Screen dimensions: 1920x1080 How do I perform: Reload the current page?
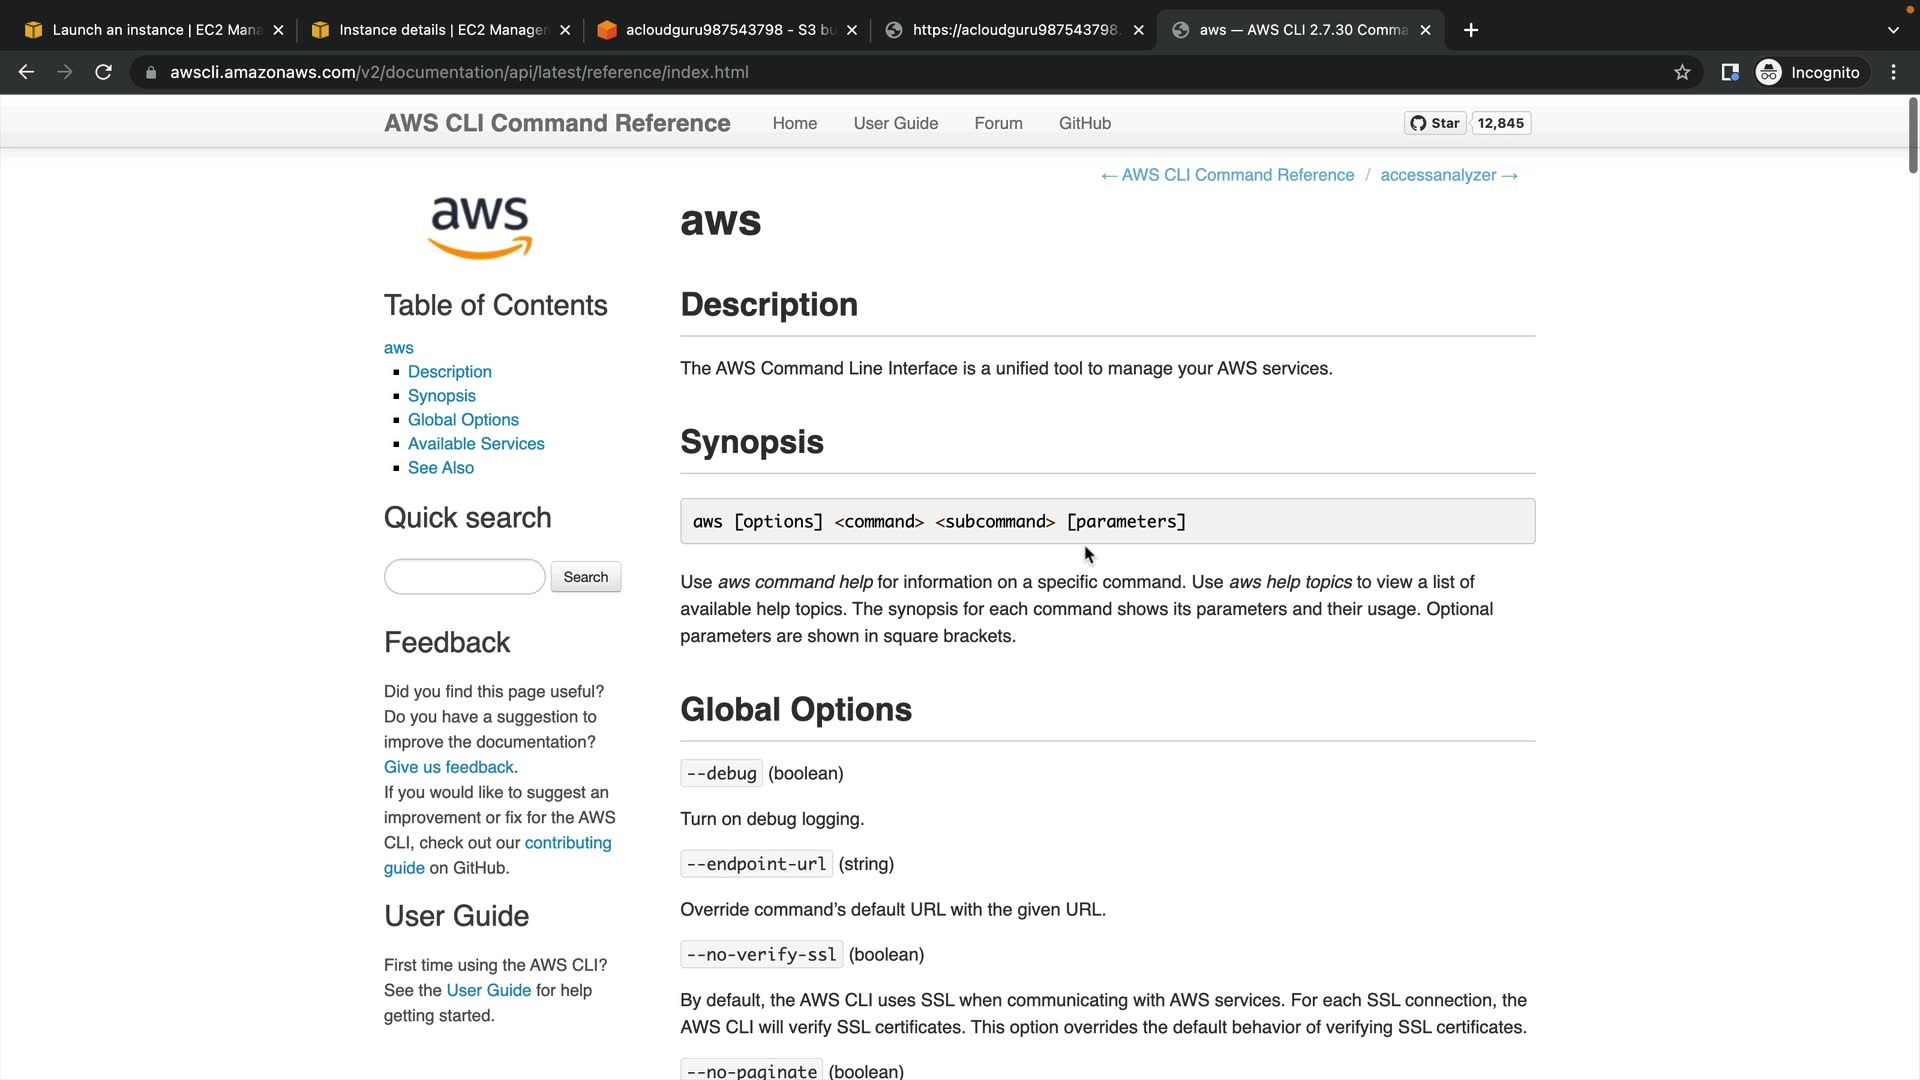pos(103,72)
